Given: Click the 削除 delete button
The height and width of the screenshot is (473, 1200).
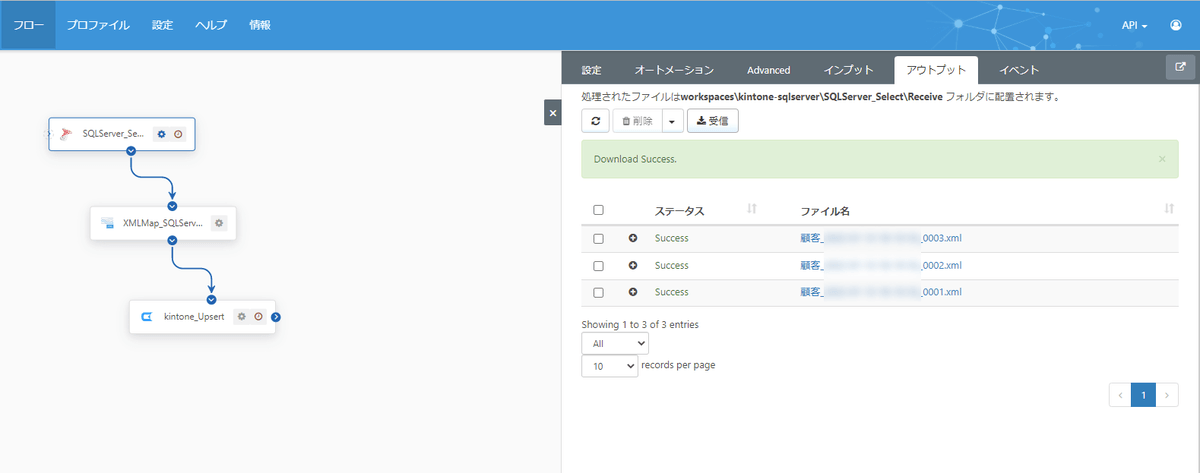Looking at the screenshot, I should [x=637, y=121].
